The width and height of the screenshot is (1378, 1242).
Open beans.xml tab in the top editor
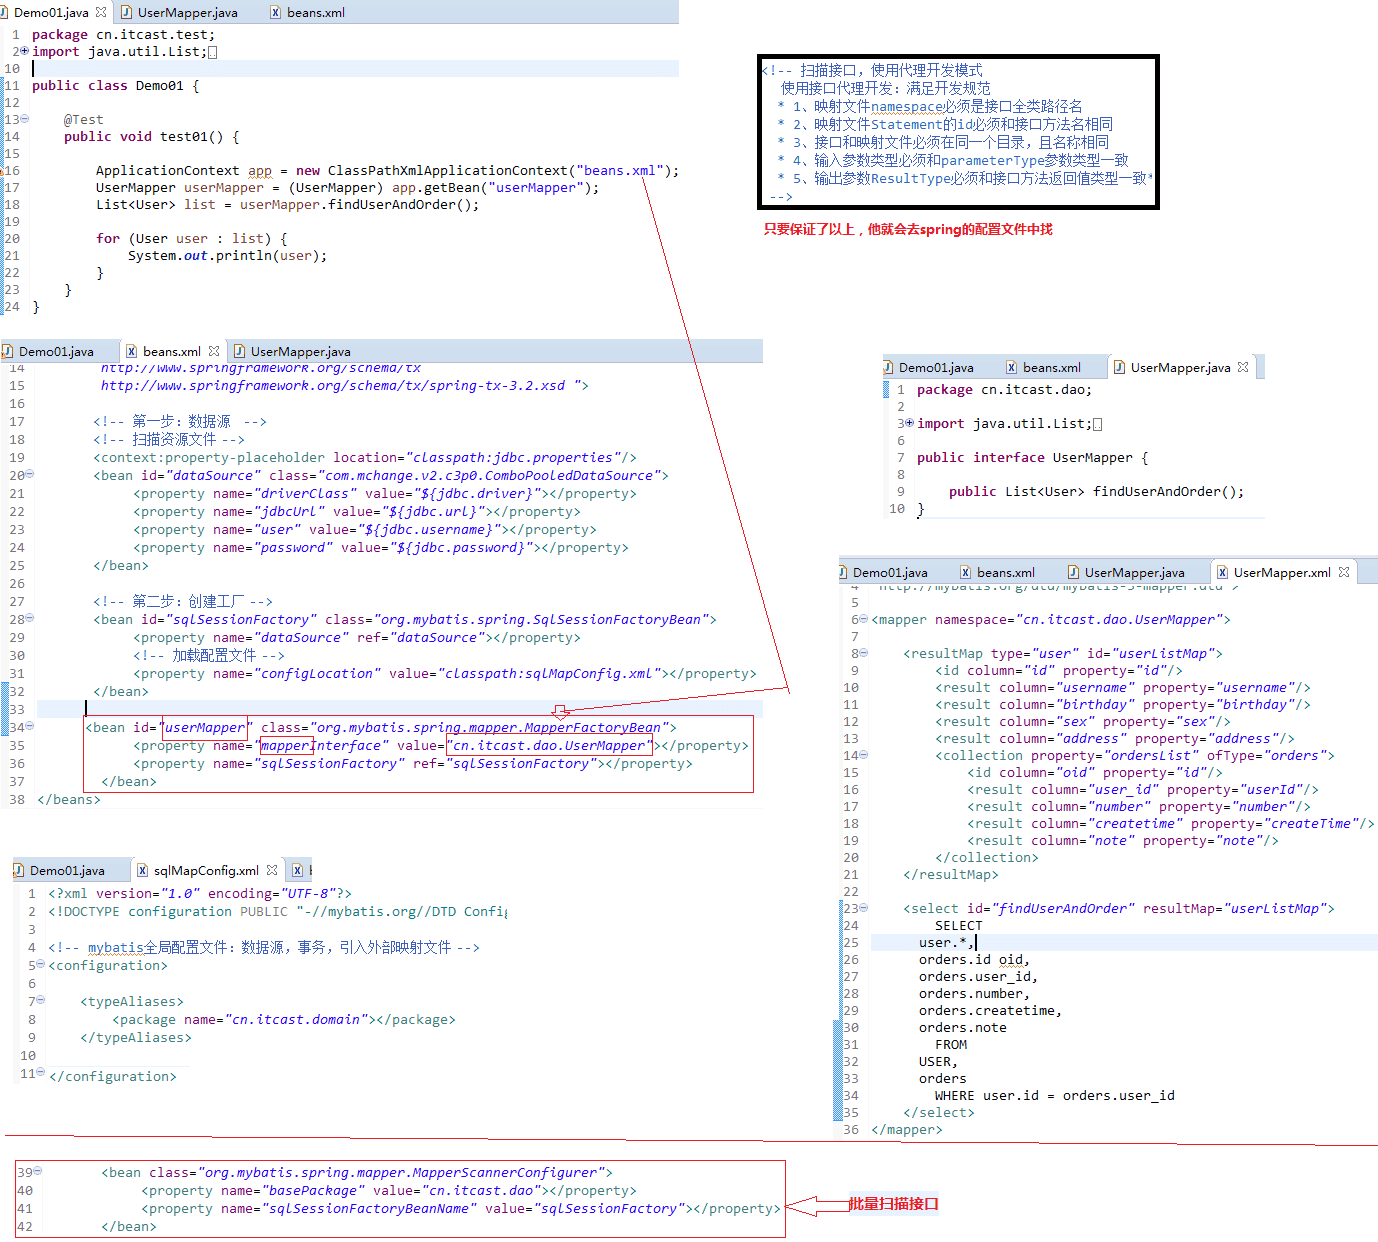click(x=315, y=12)
